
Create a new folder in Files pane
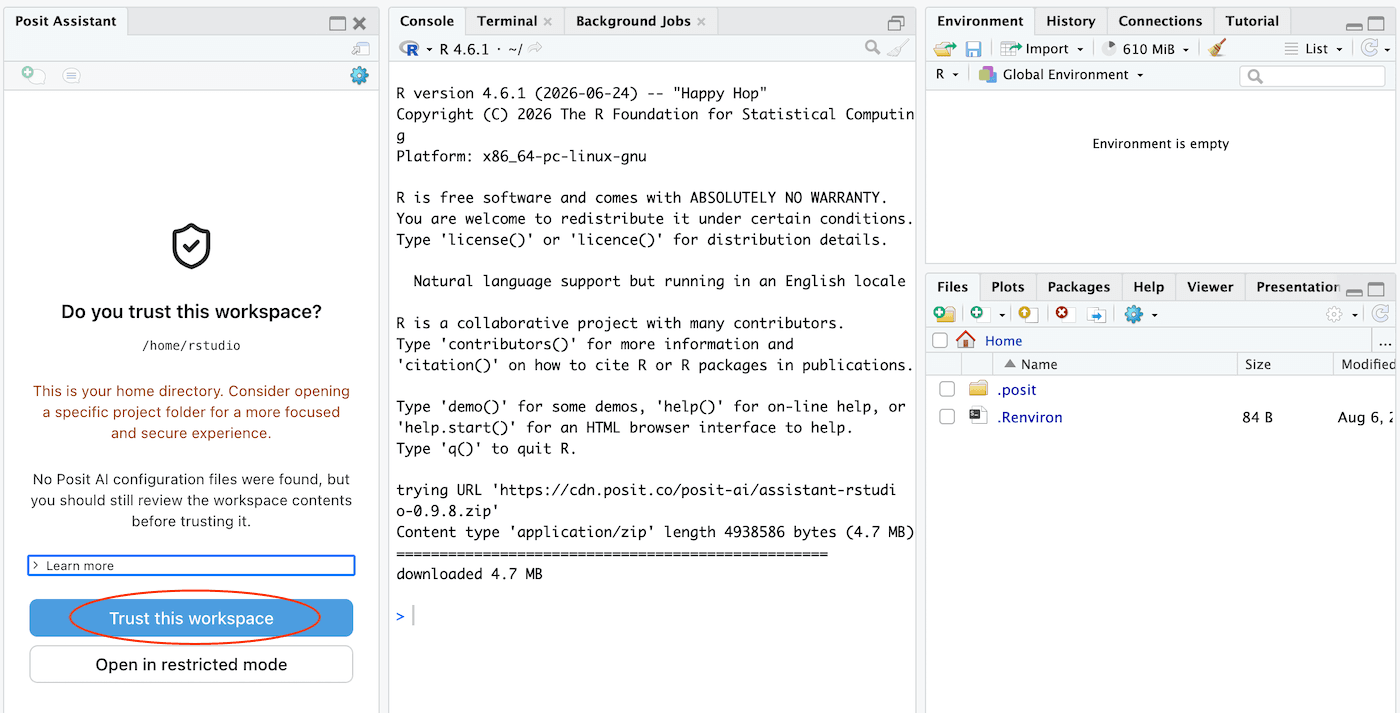click(x=944, y=314)
